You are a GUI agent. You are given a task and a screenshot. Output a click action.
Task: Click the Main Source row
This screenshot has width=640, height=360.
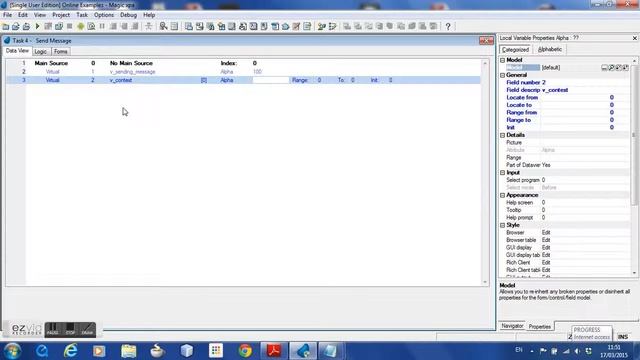point(243,63)
